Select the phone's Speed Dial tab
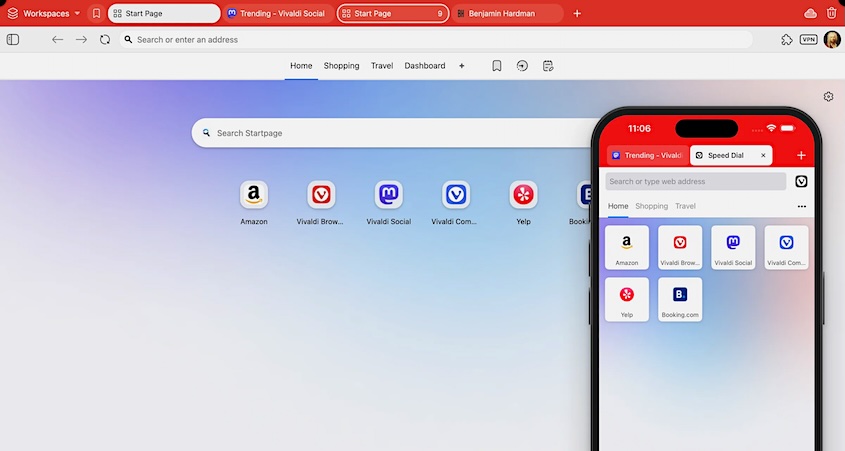This screenshot has height=451, width=845. (x=731, y=155)
